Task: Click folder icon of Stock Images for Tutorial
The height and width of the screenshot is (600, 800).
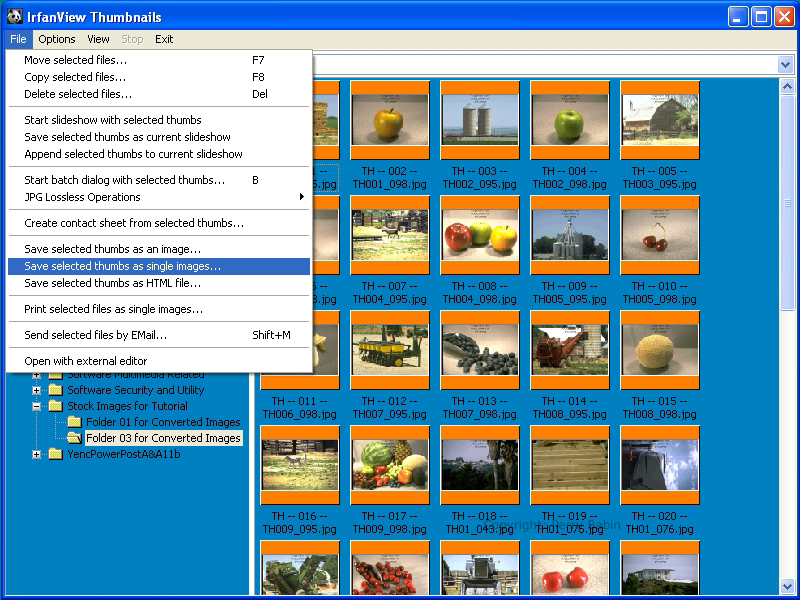Action: click(x=56, y=406)
